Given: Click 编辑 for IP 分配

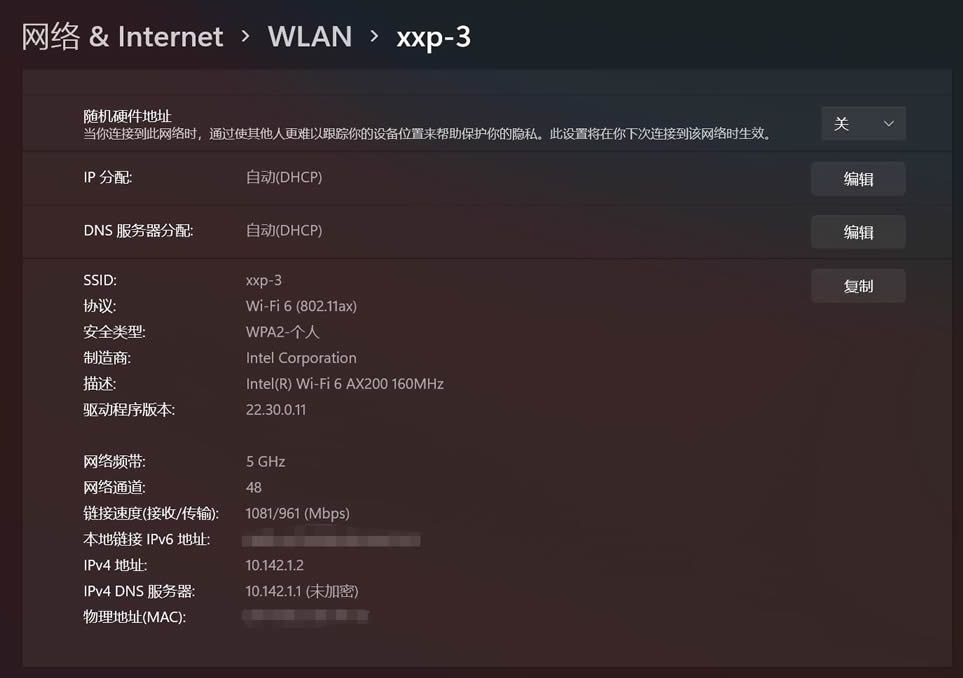Looking at the screenshot, I should pos(858,179).
